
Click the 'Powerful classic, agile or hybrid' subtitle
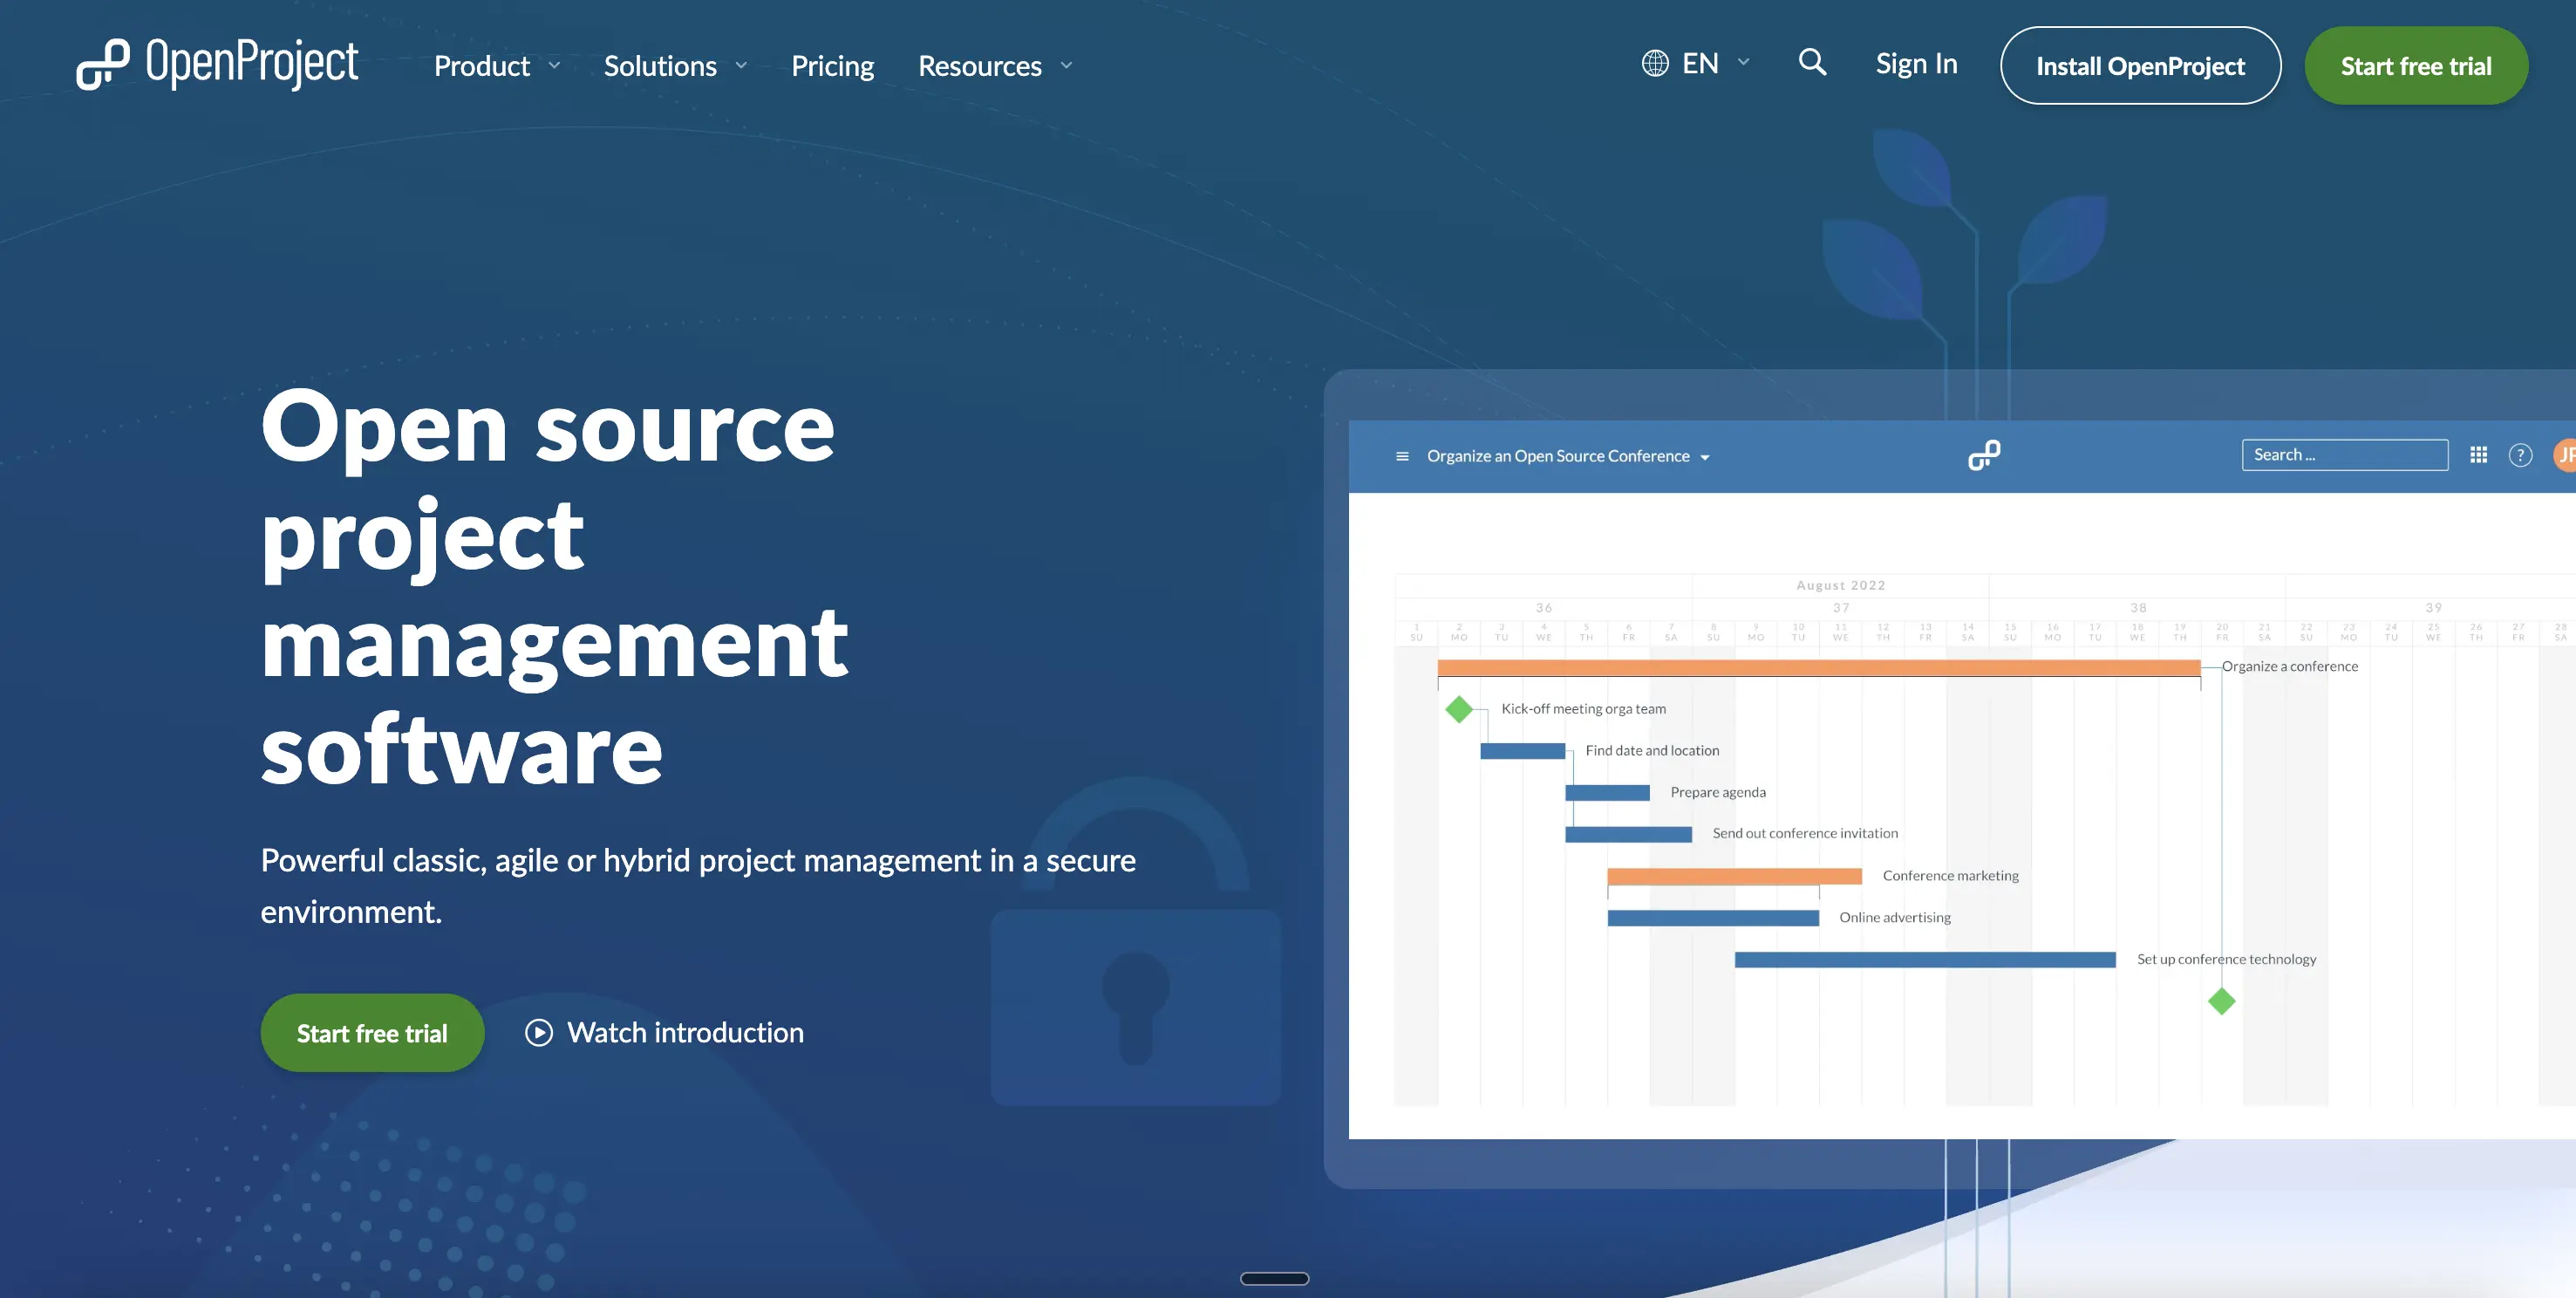[698, 886]
